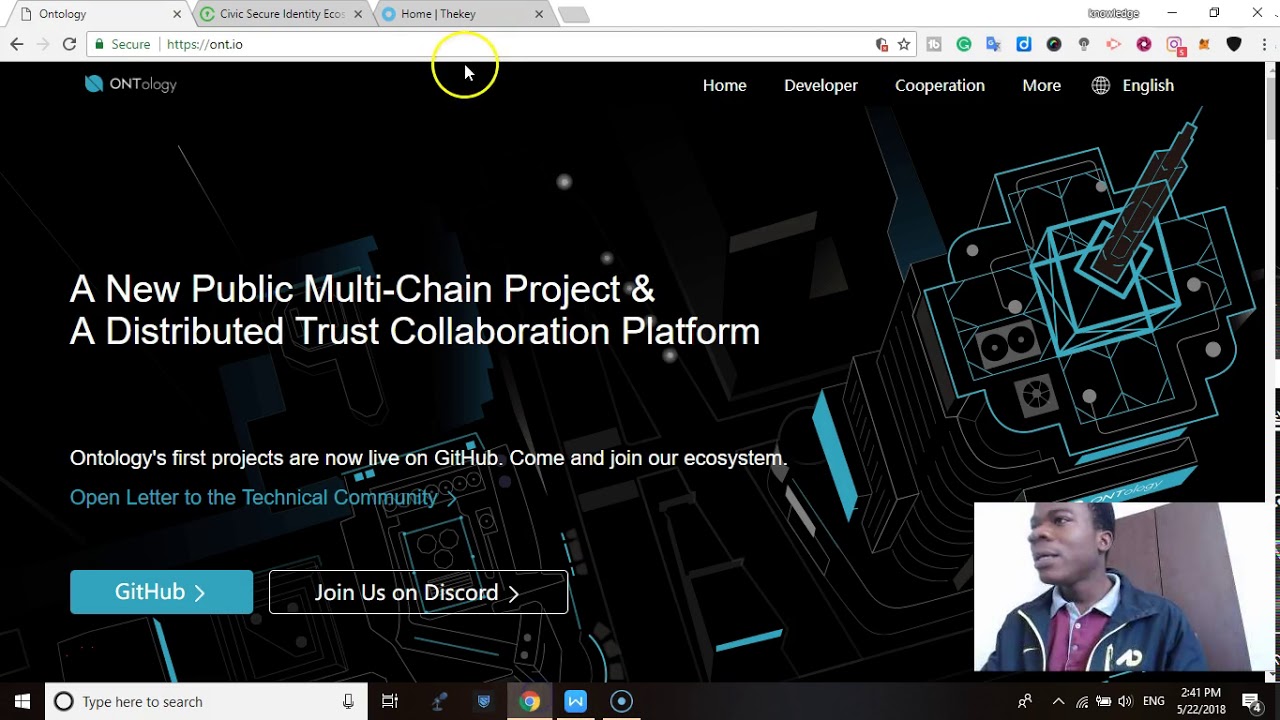Viewport: 1280px width, 720px height.
Task: Click the blue 'd' extension icon
Action: click(1024, 44)
